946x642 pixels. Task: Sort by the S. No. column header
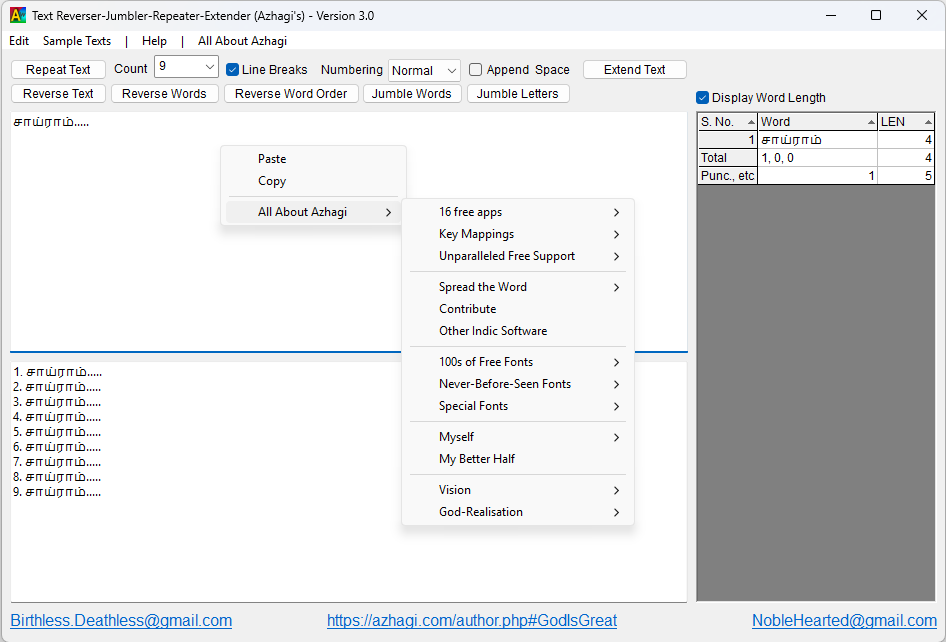(x=728, y=122)
